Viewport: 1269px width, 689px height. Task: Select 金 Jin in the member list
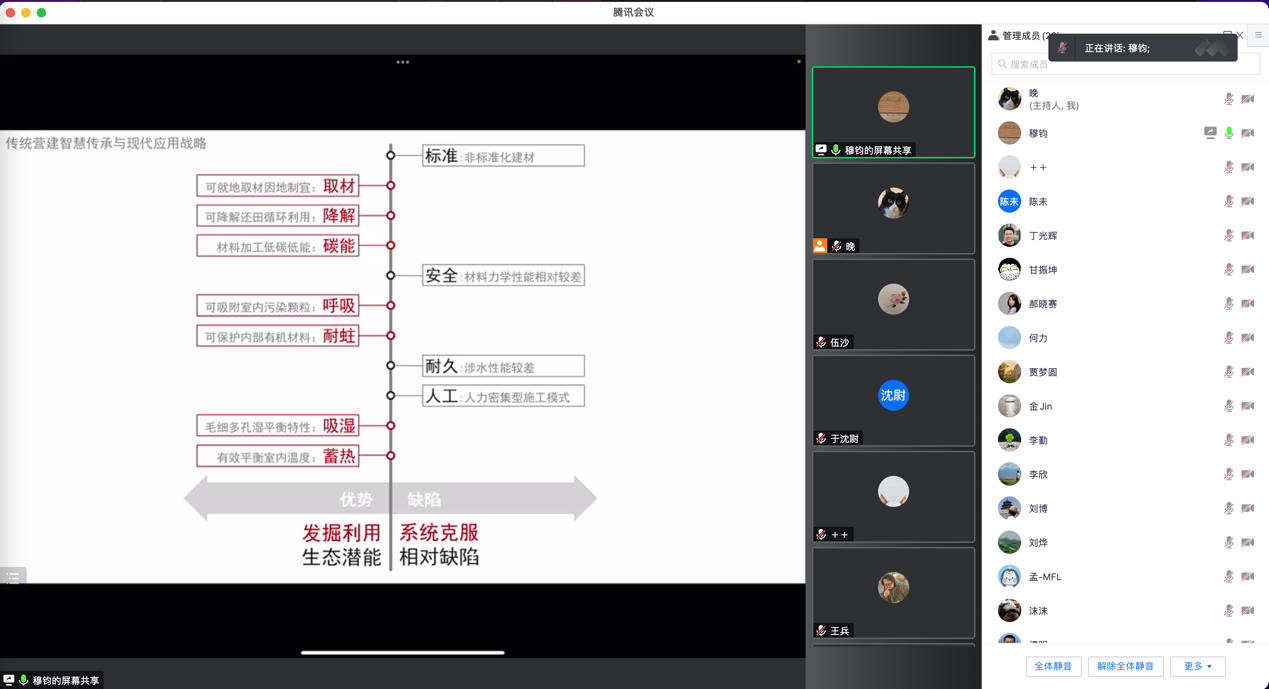pos(1040,406)
